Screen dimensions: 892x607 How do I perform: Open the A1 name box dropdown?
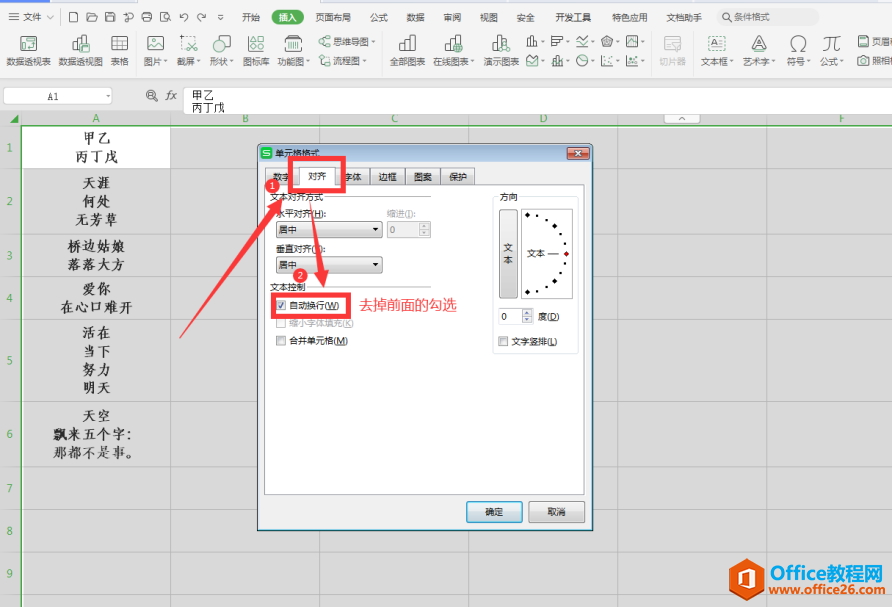point(108,96)
